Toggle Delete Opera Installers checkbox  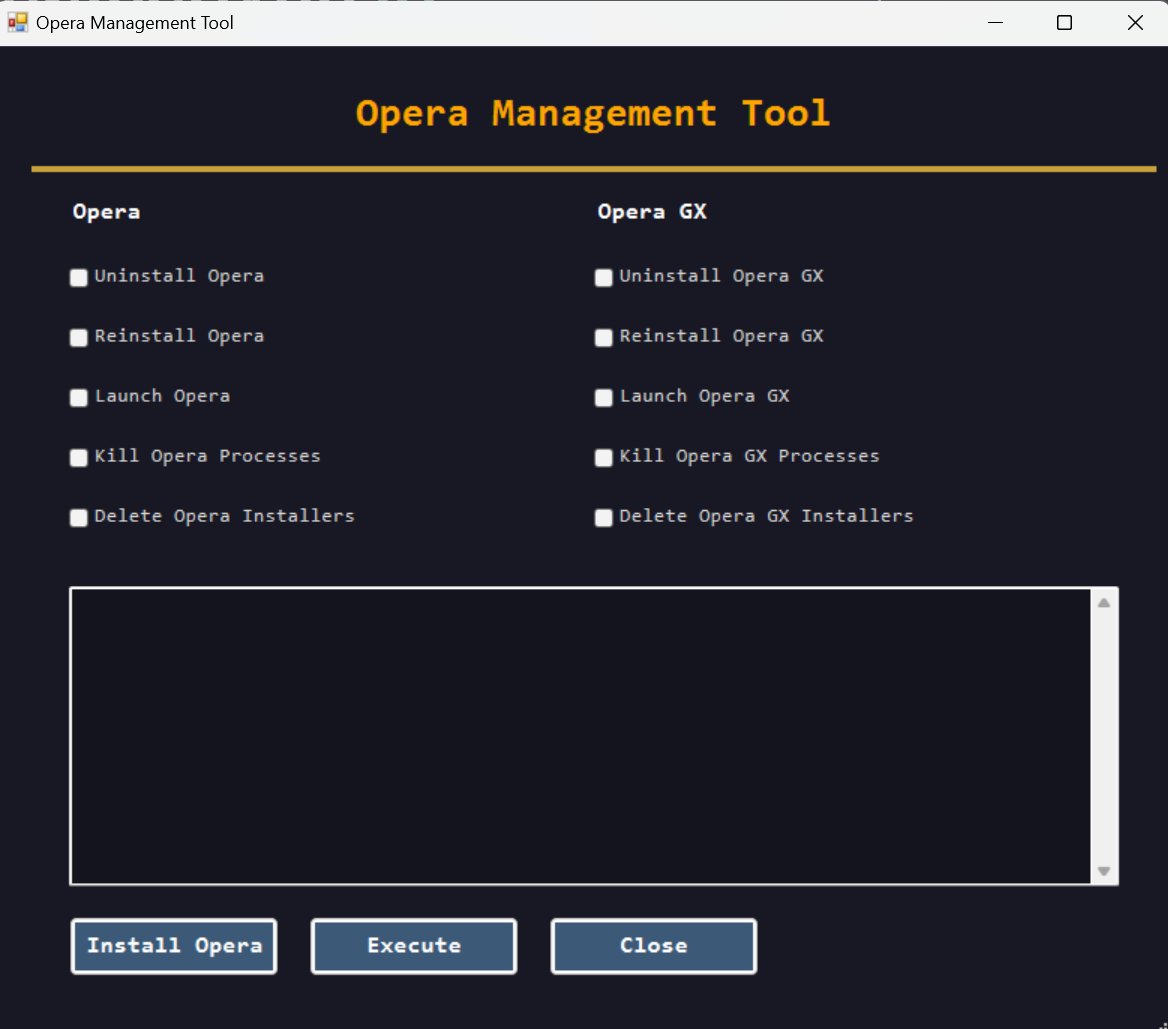(79, 517)
